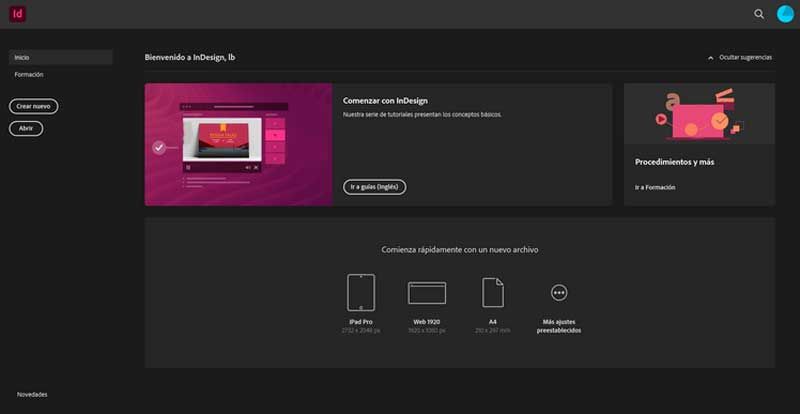
Task: Open the magenta tutorial preview thumbnail
Action: 238,144
